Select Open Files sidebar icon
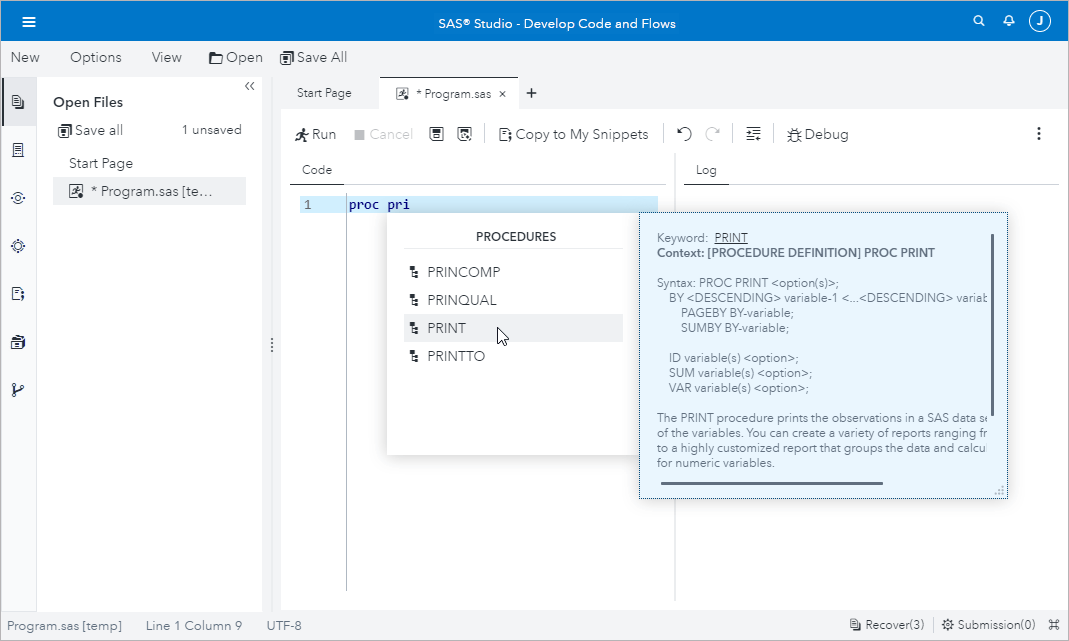 pos(18,102)
